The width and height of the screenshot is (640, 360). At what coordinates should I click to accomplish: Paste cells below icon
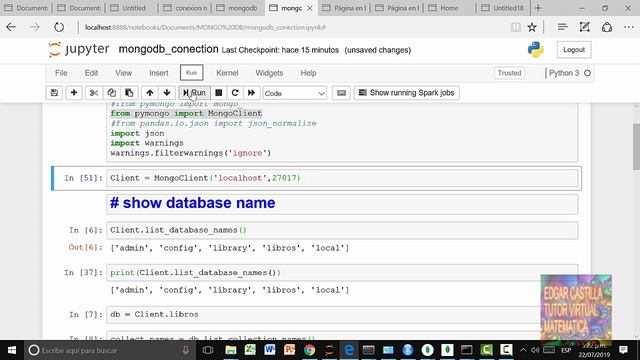click(x=129, y=93)
